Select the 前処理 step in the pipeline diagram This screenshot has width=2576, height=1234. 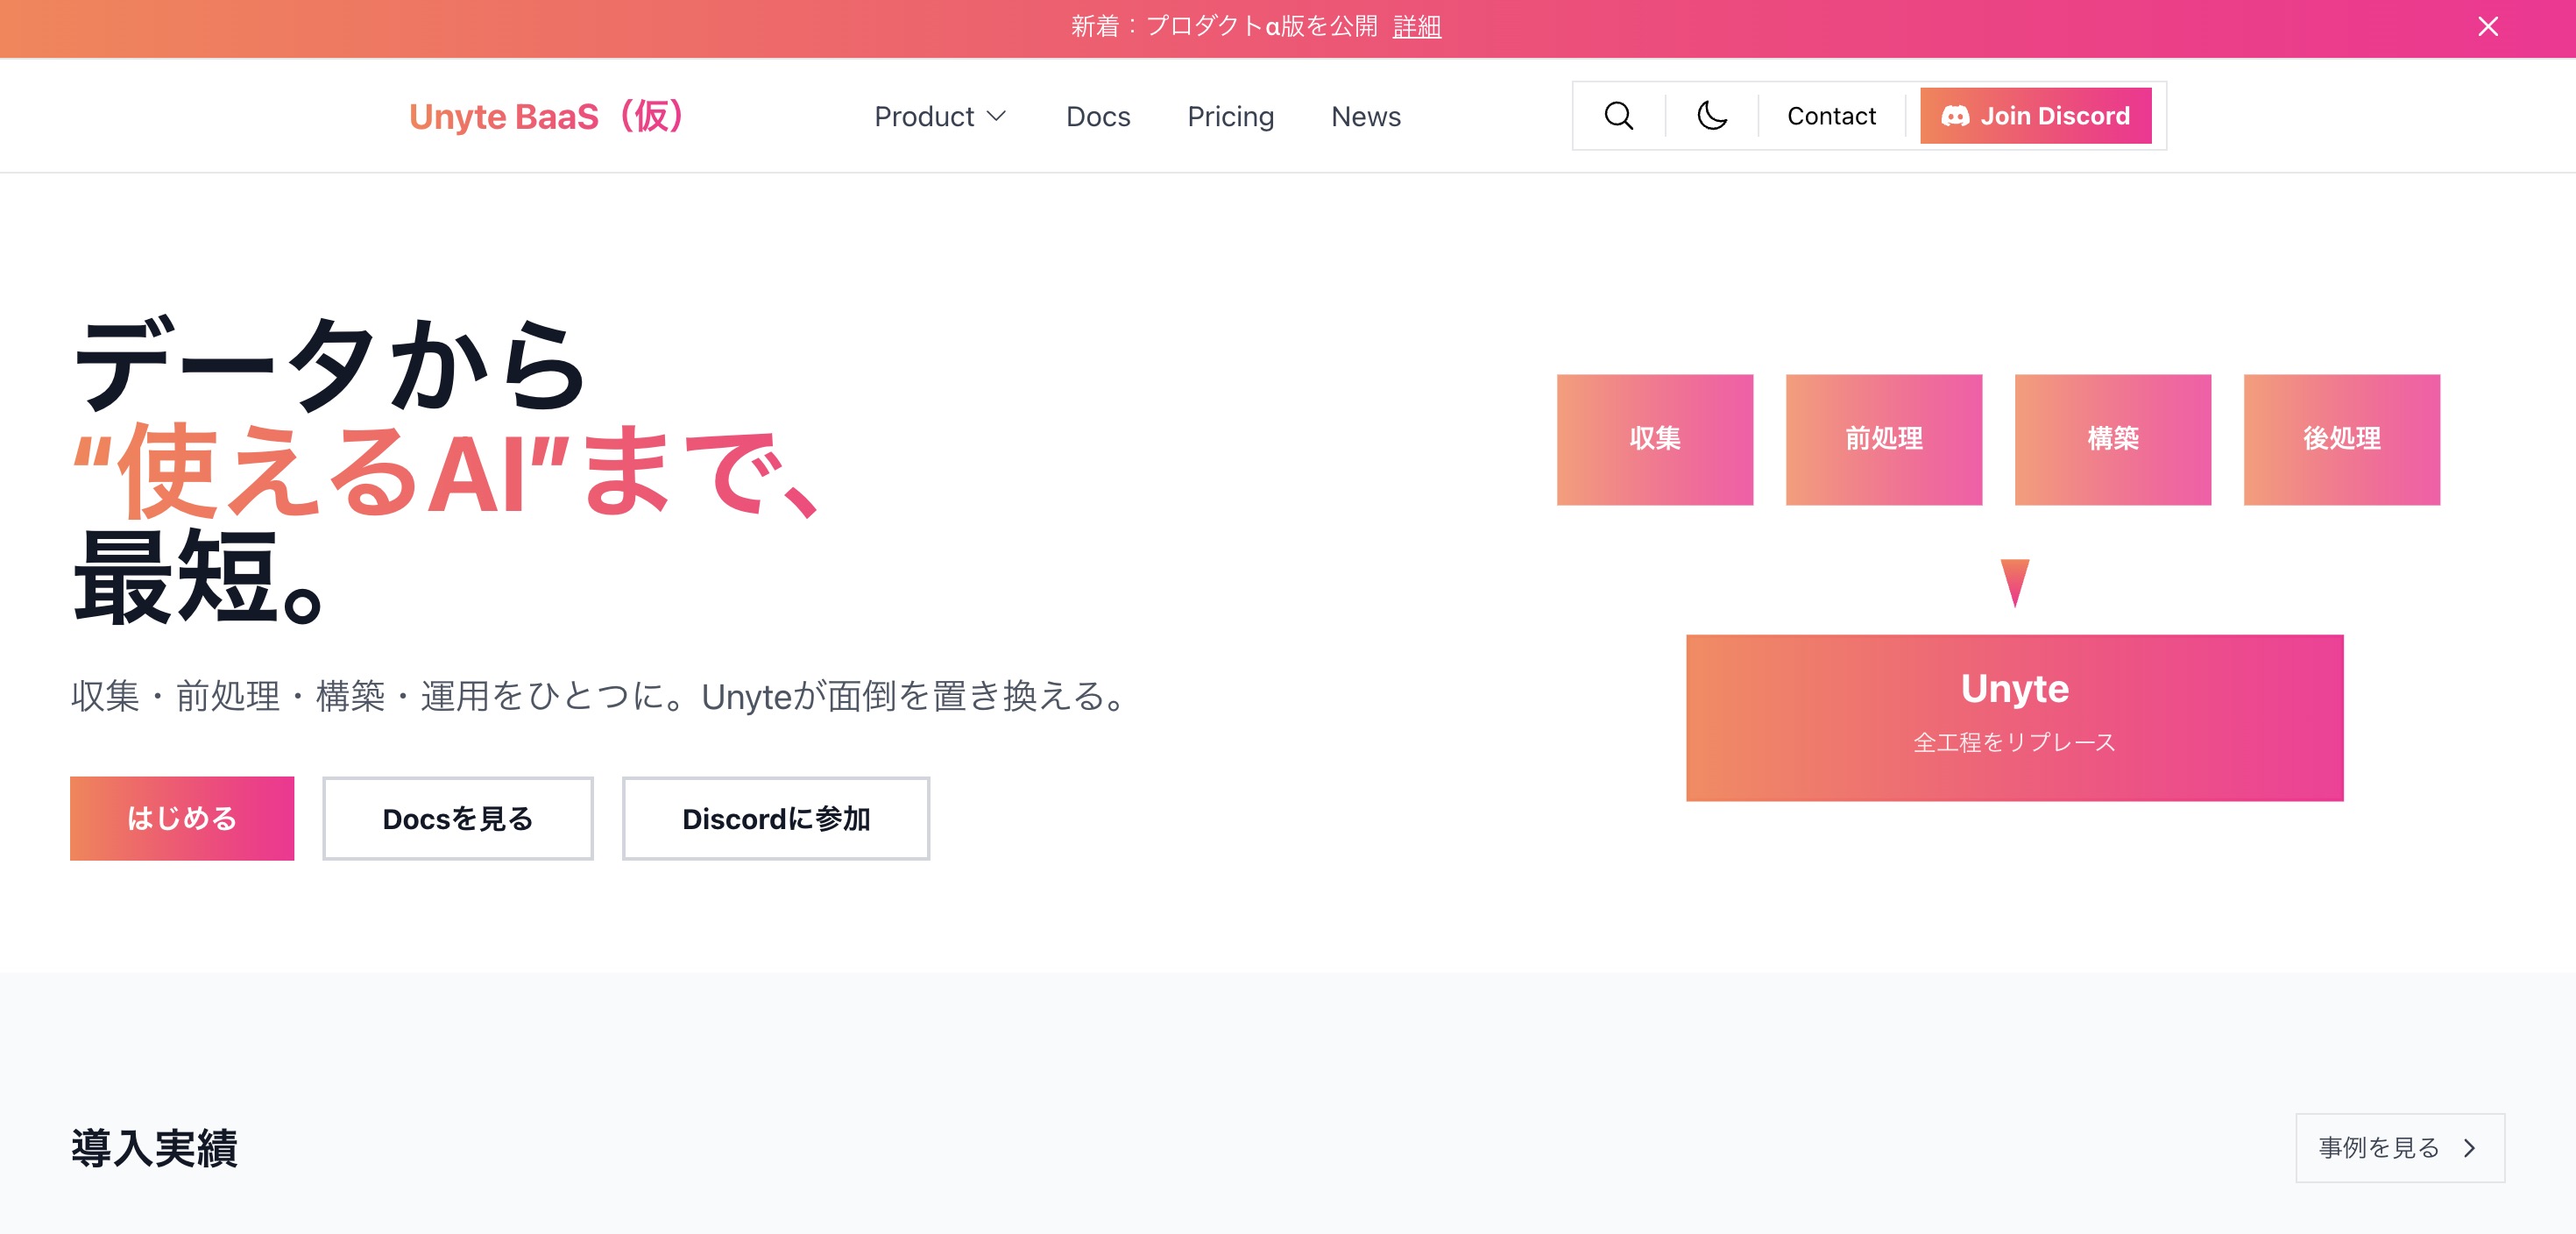pos(1883,439)
